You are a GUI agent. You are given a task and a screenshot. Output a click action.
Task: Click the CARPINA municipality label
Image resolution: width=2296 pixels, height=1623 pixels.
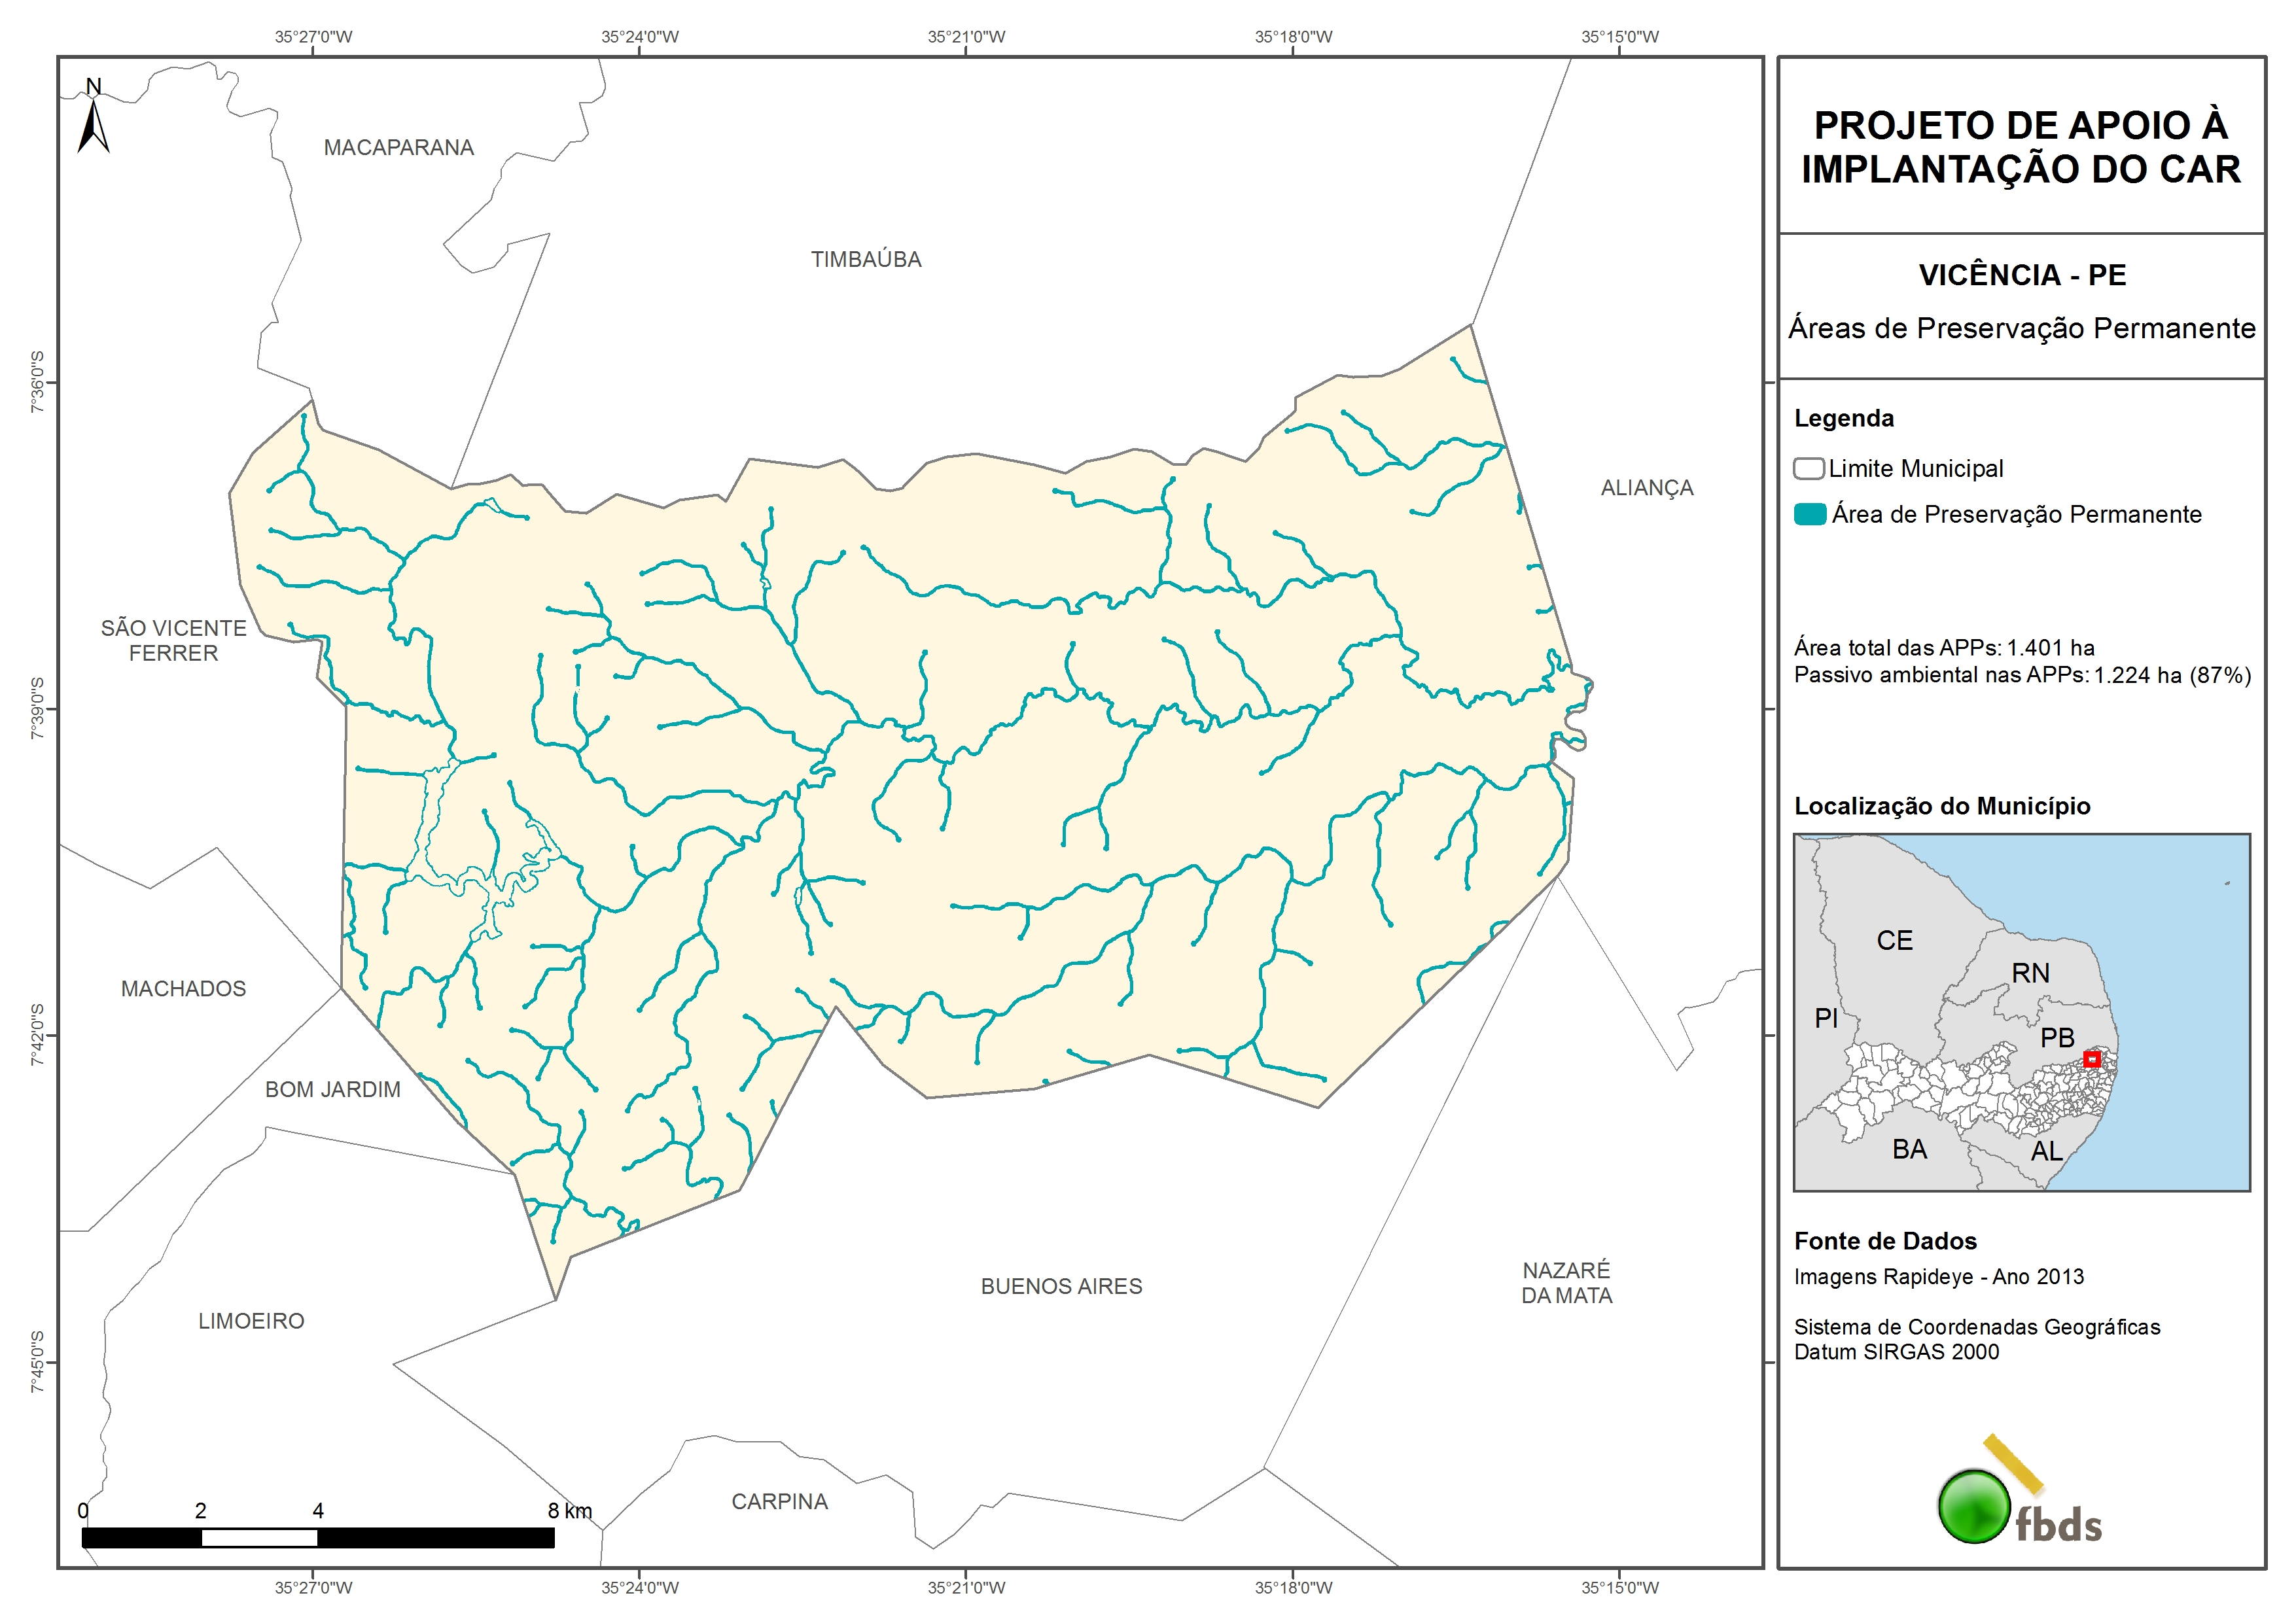point(779,1502)
